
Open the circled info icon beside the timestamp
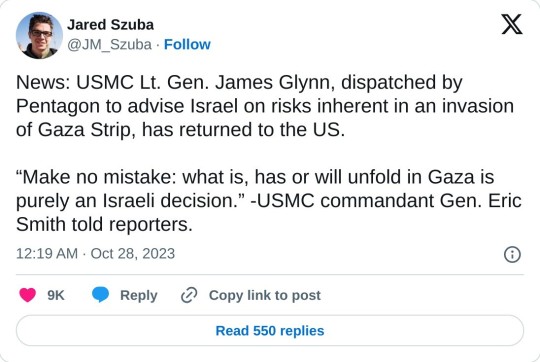[x=512, y=255]
